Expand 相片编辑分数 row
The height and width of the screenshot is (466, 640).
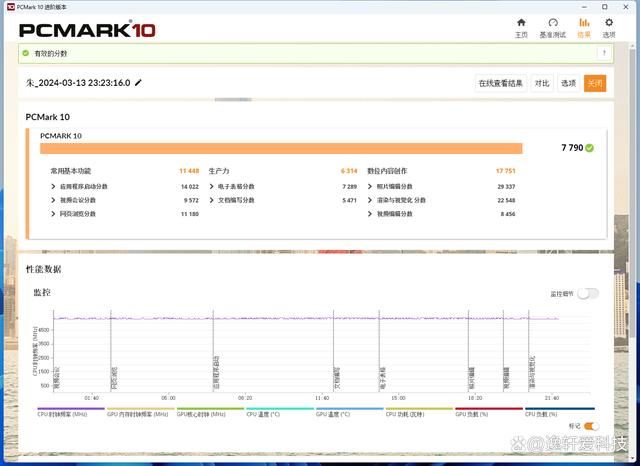(x=370, y=186)
